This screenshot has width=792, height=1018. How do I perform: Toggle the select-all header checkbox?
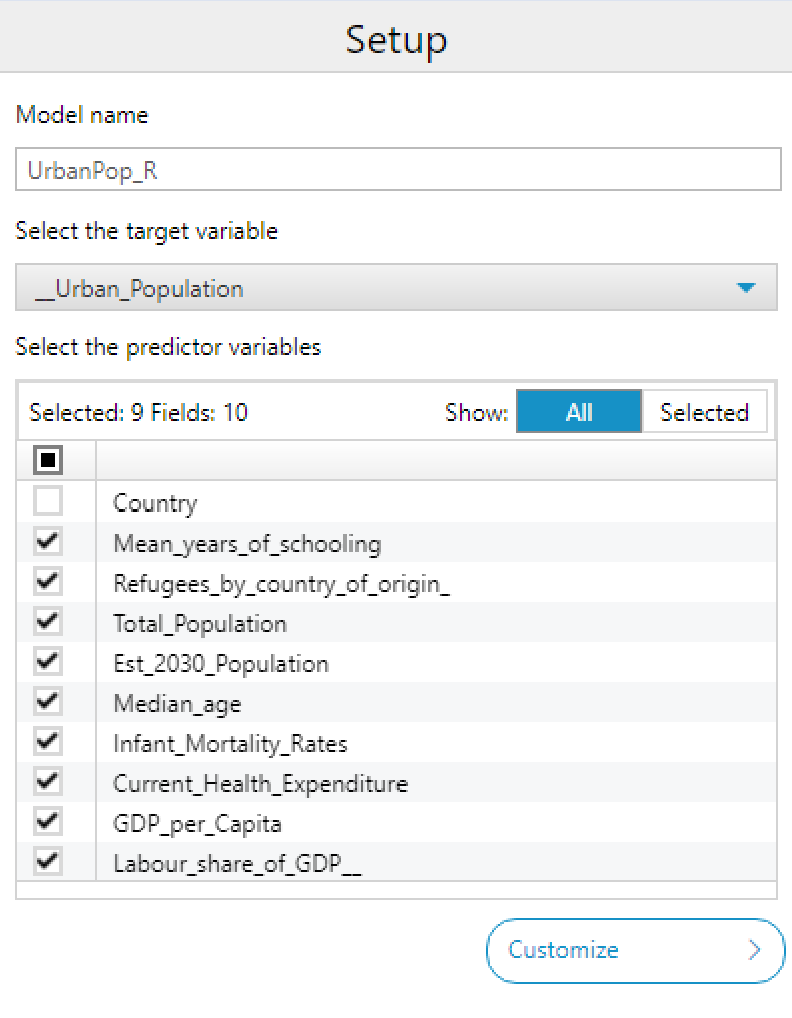[x=48, y=460]
